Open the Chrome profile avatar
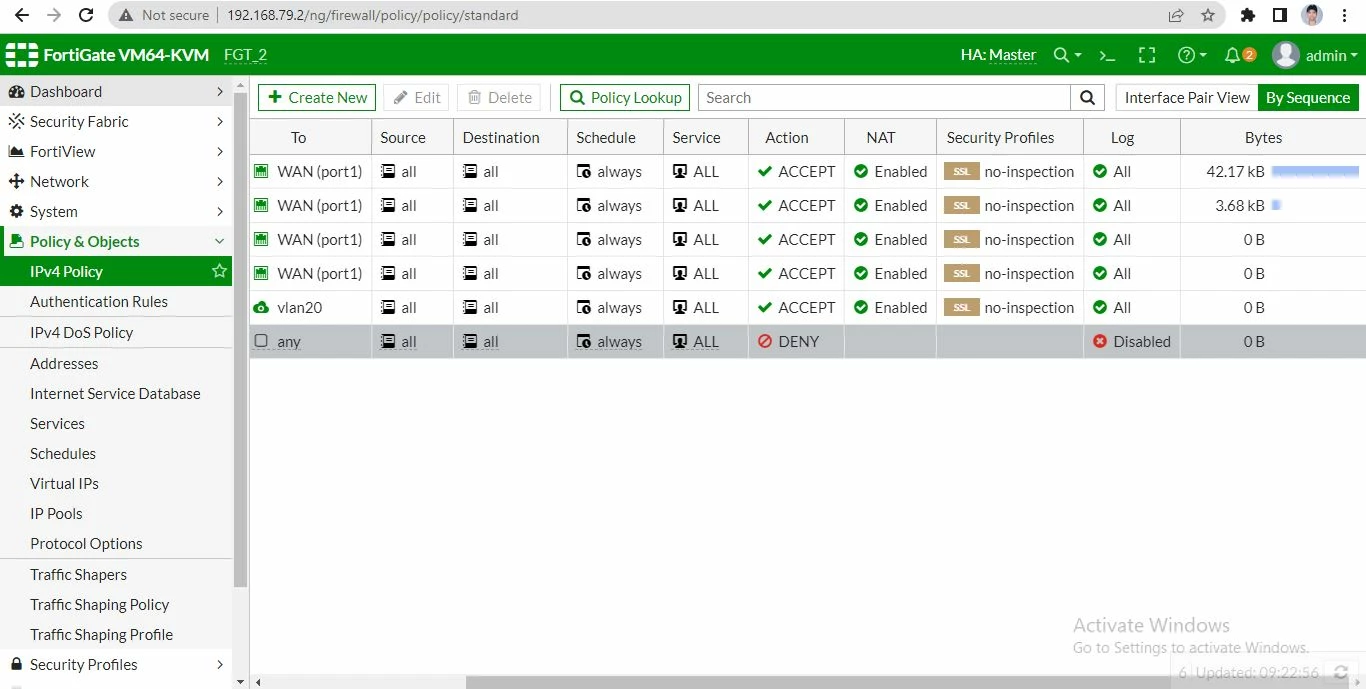1366x689 pixels. point(1311,15)
